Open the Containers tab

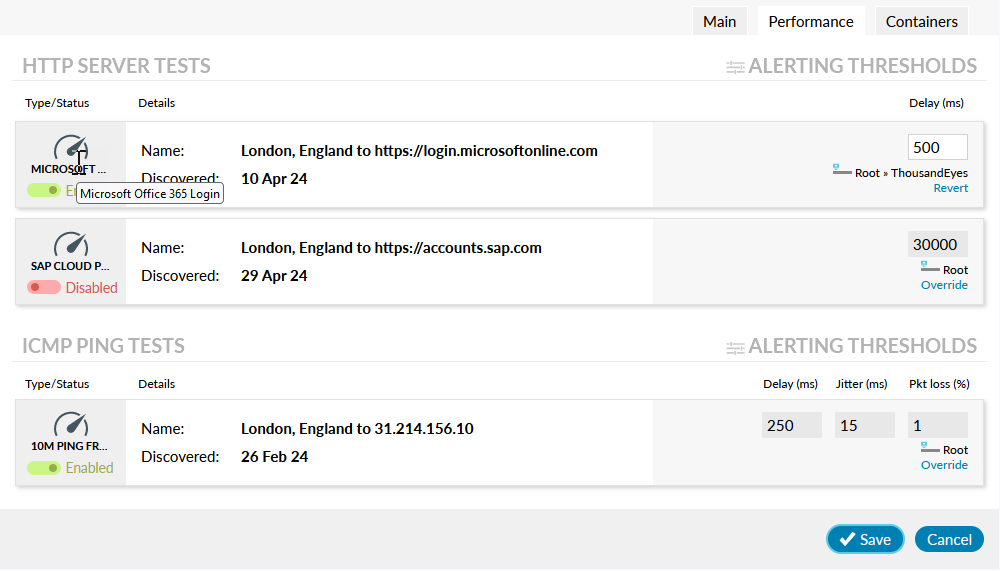point(921,21)
